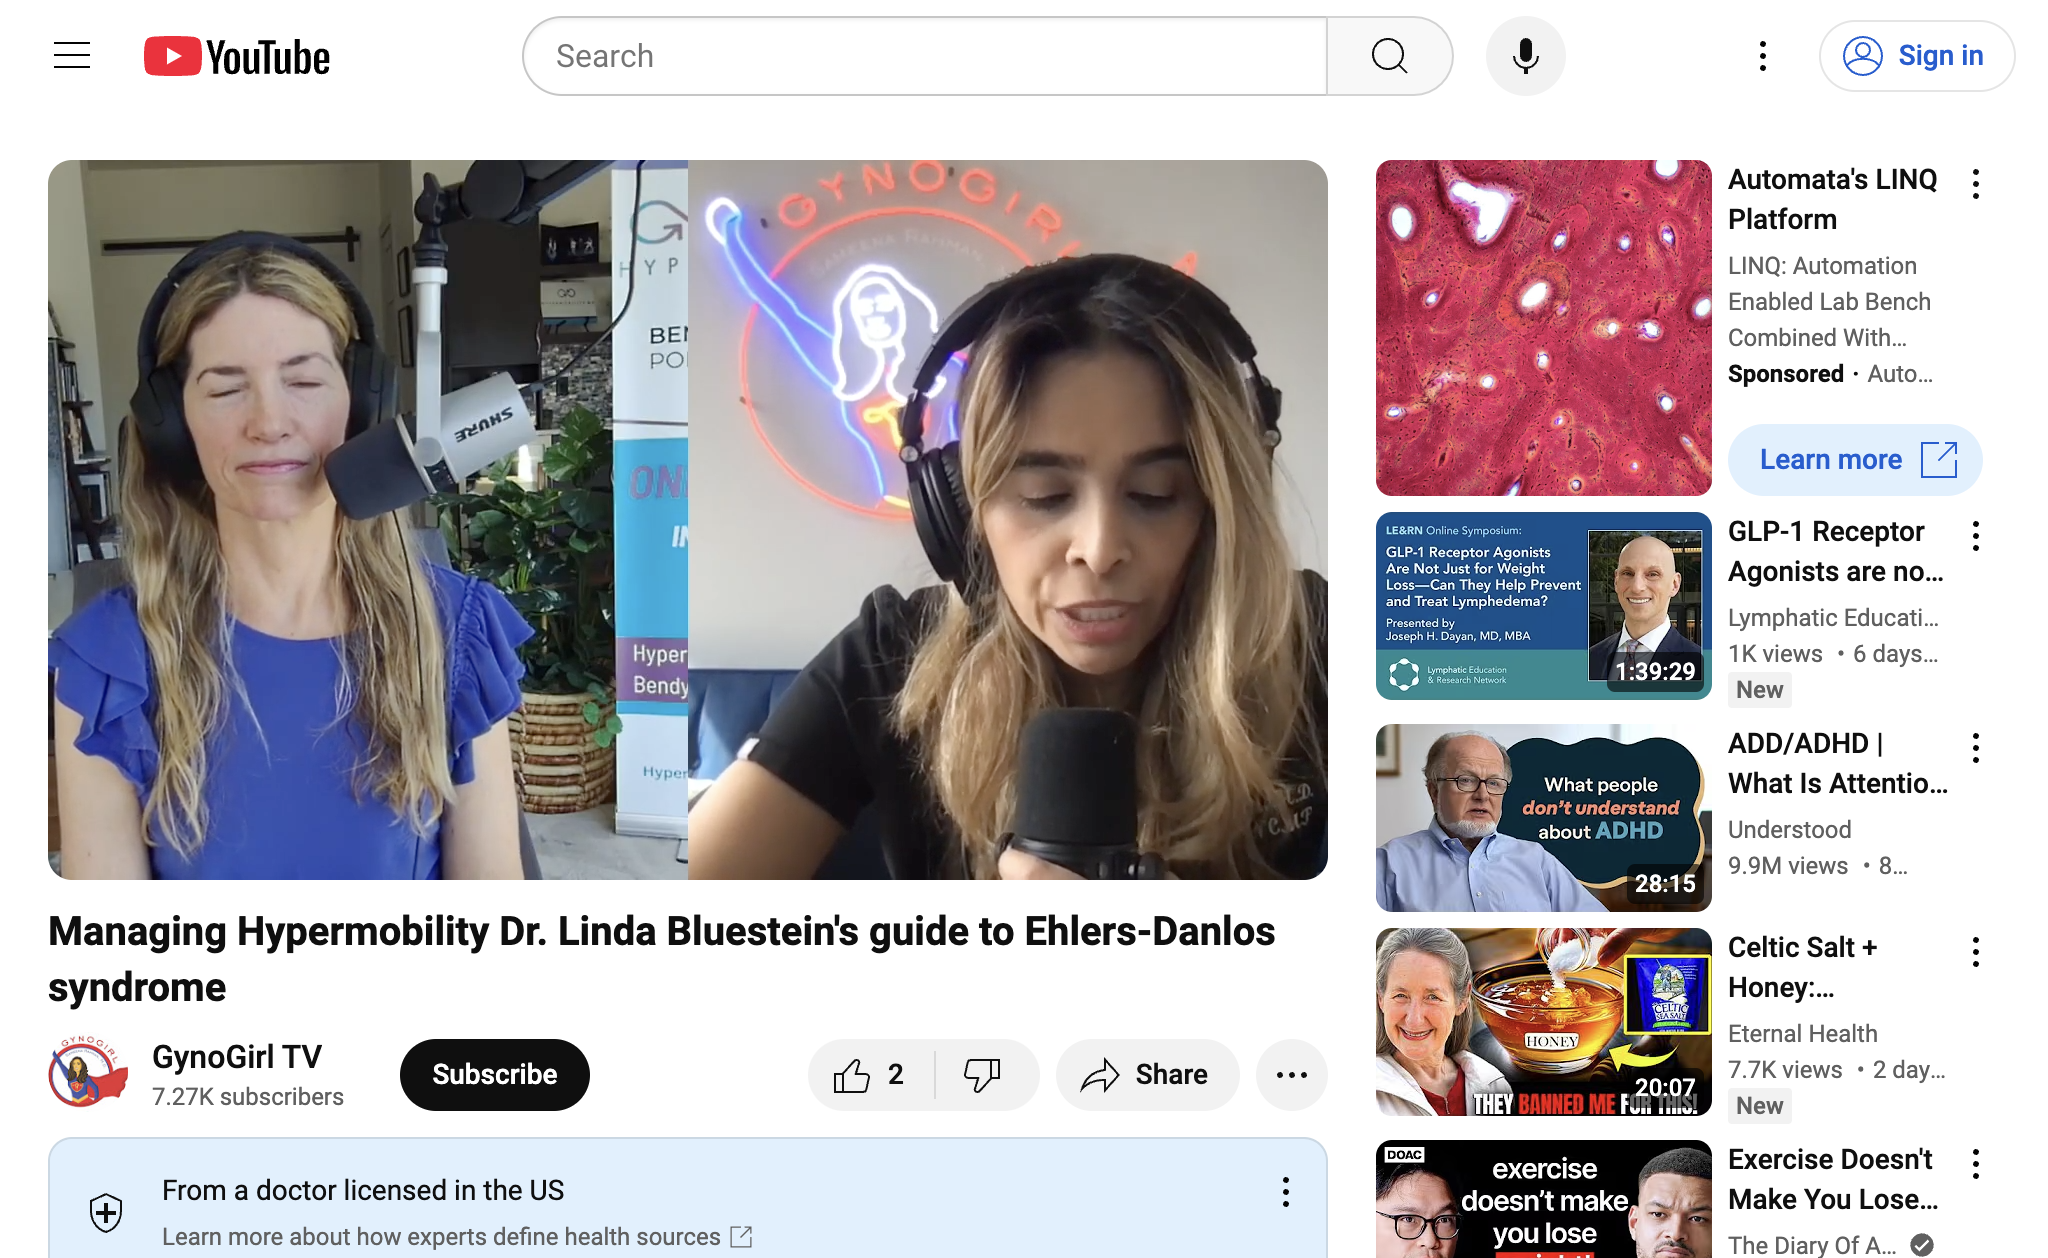The width and height of the screenshot is (2048, 1258).
Task: Like the video with thumbs-up
Action: [x=869, y=1074]
